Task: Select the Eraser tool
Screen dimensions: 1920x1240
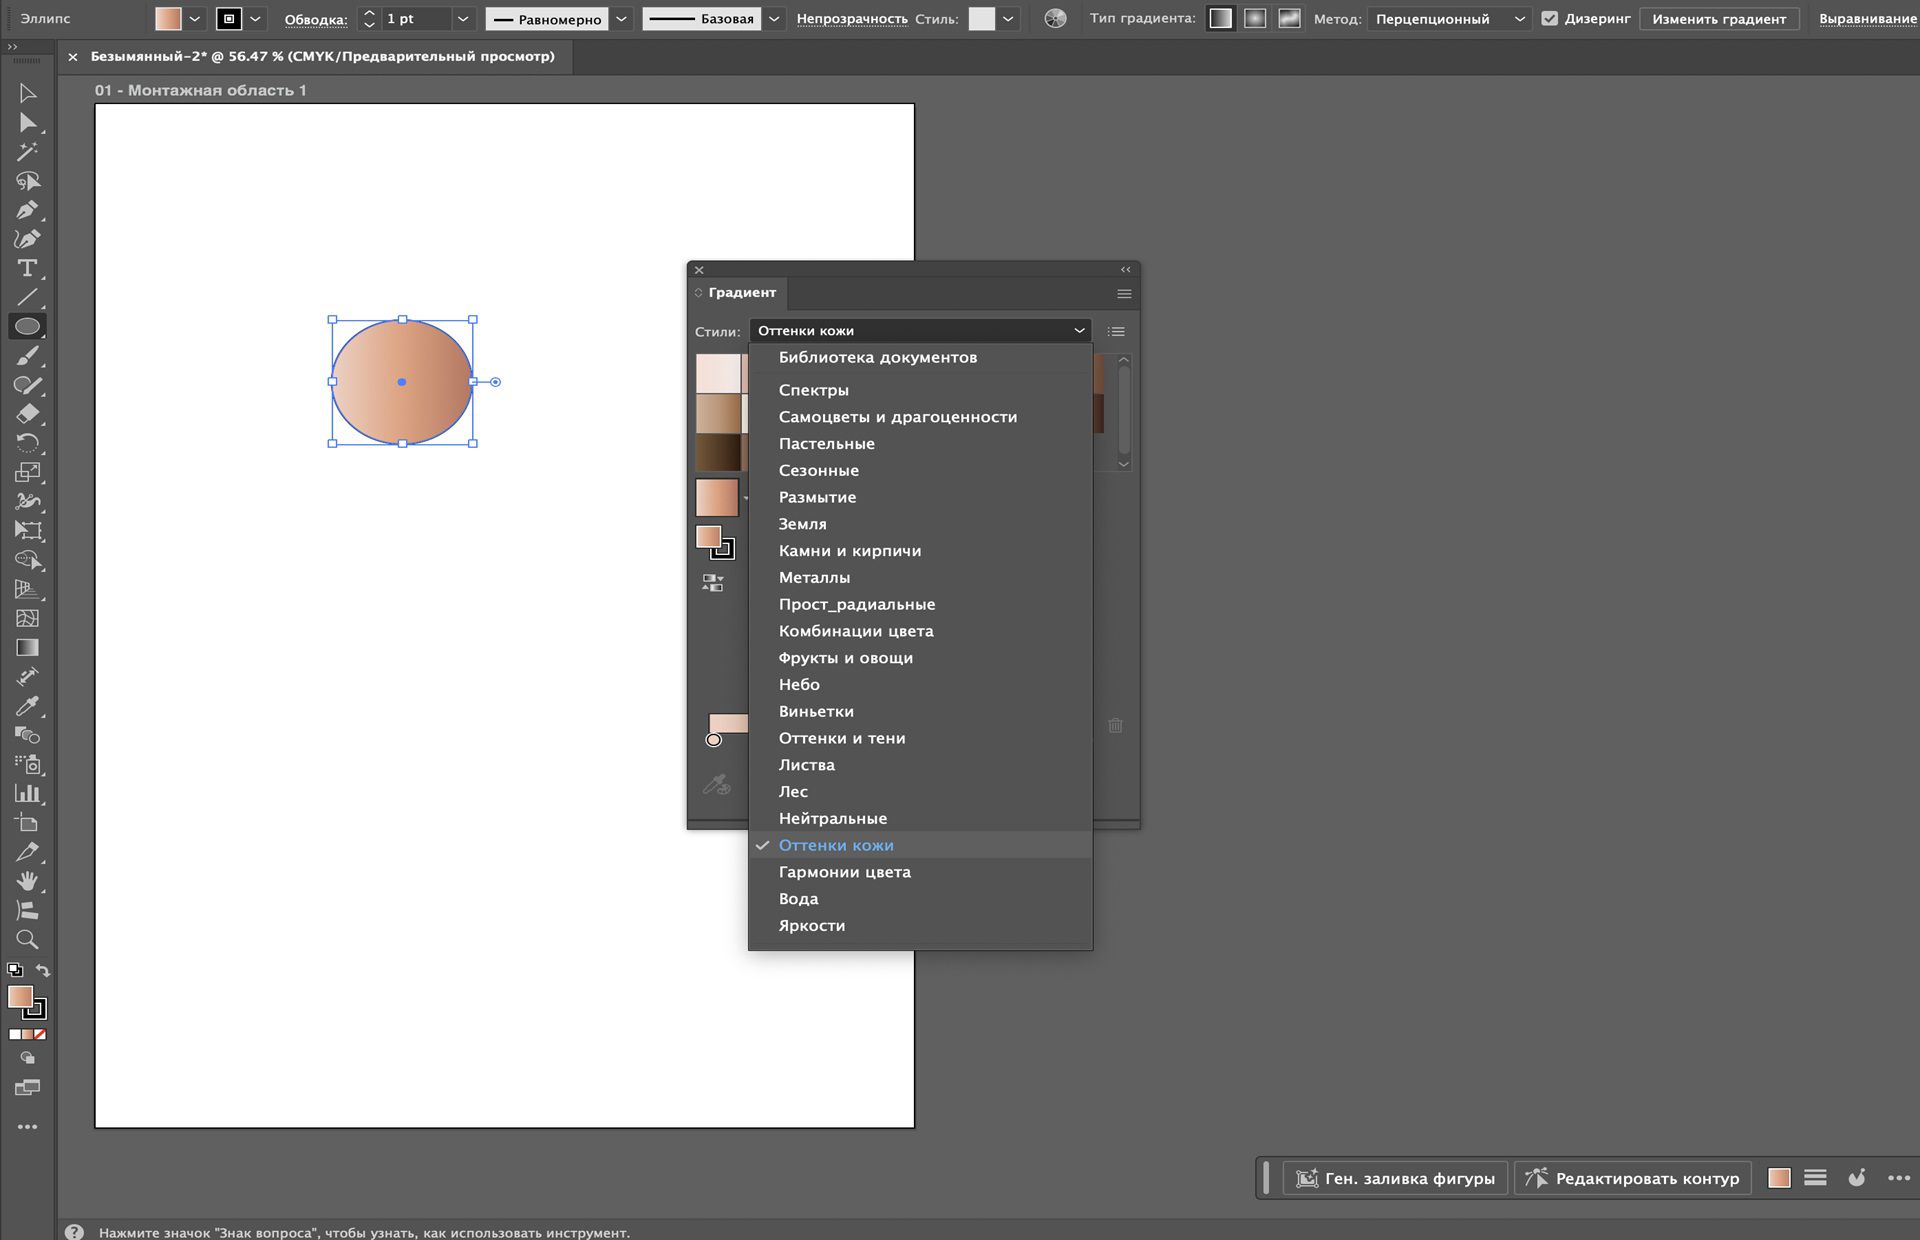Action: pyautogui.click(x=27, y=414)
